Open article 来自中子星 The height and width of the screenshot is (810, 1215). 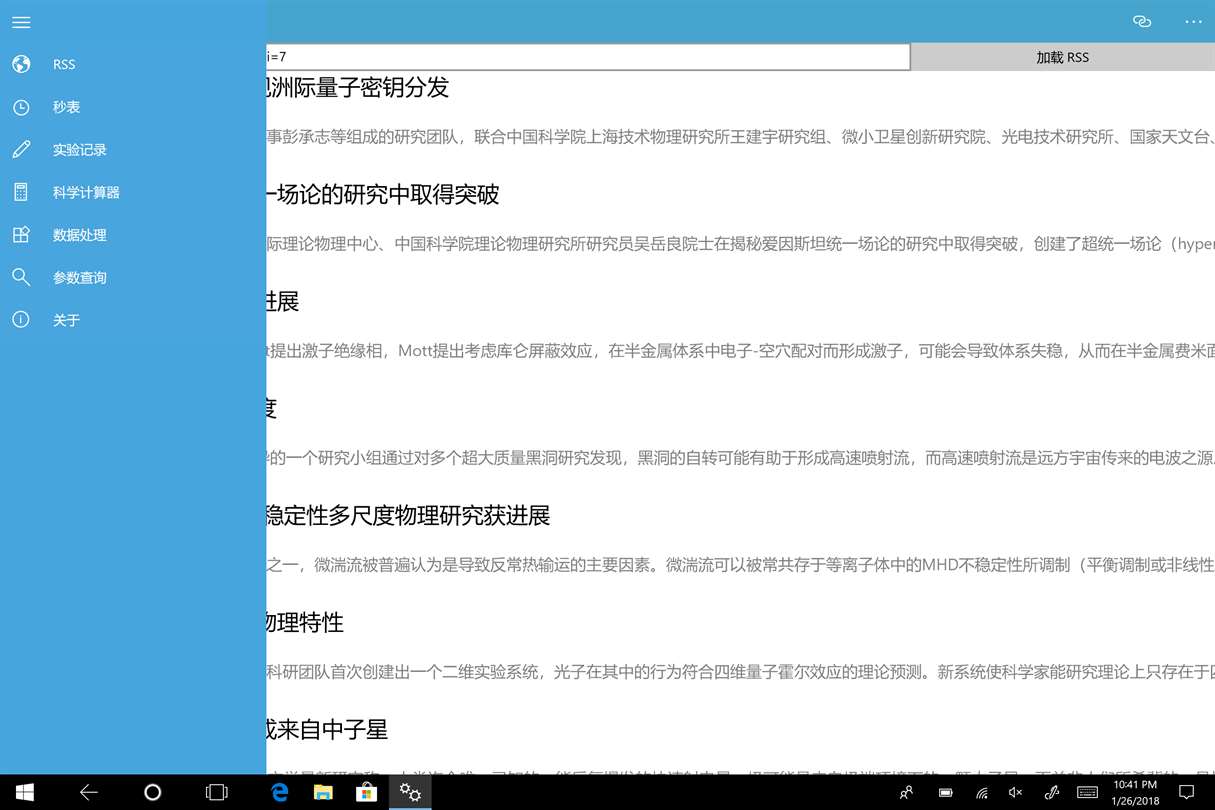pos(327,729)
